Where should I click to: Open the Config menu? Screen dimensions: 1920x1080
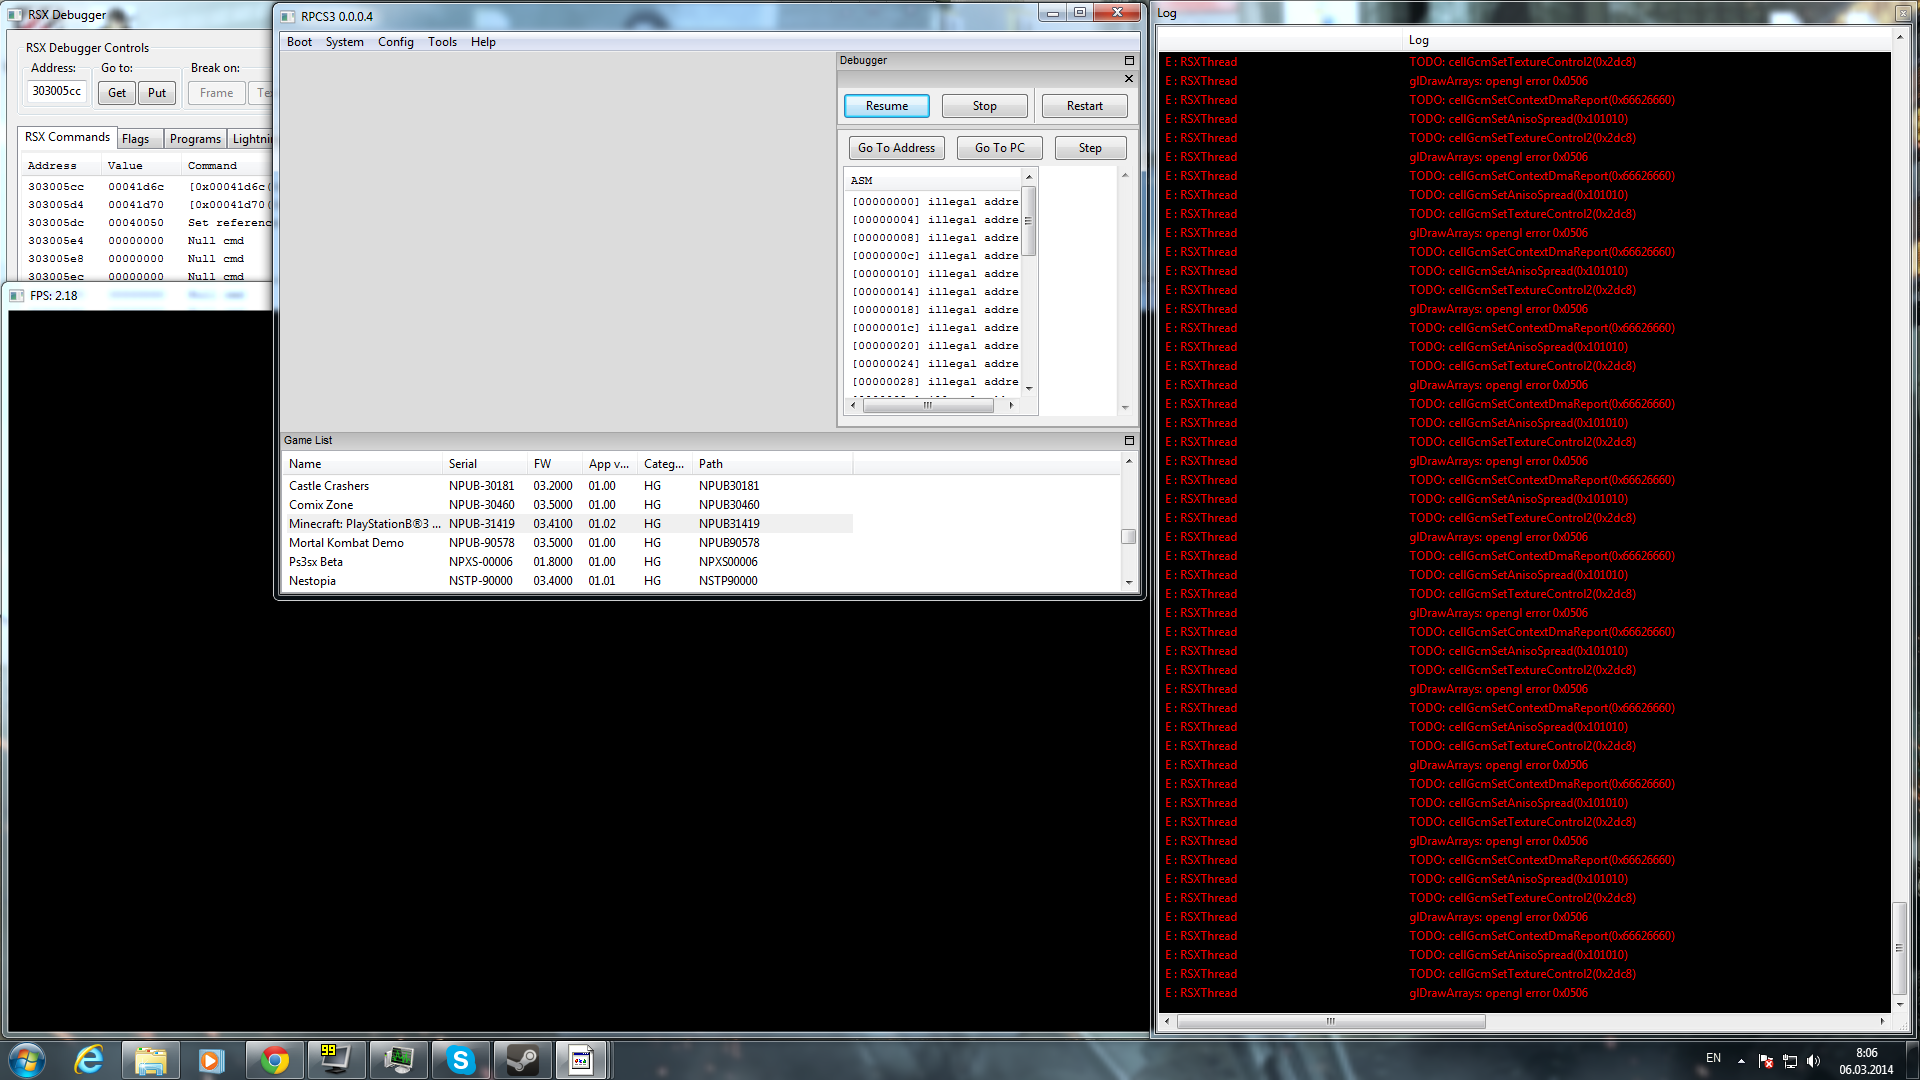[x=395, y=42]
